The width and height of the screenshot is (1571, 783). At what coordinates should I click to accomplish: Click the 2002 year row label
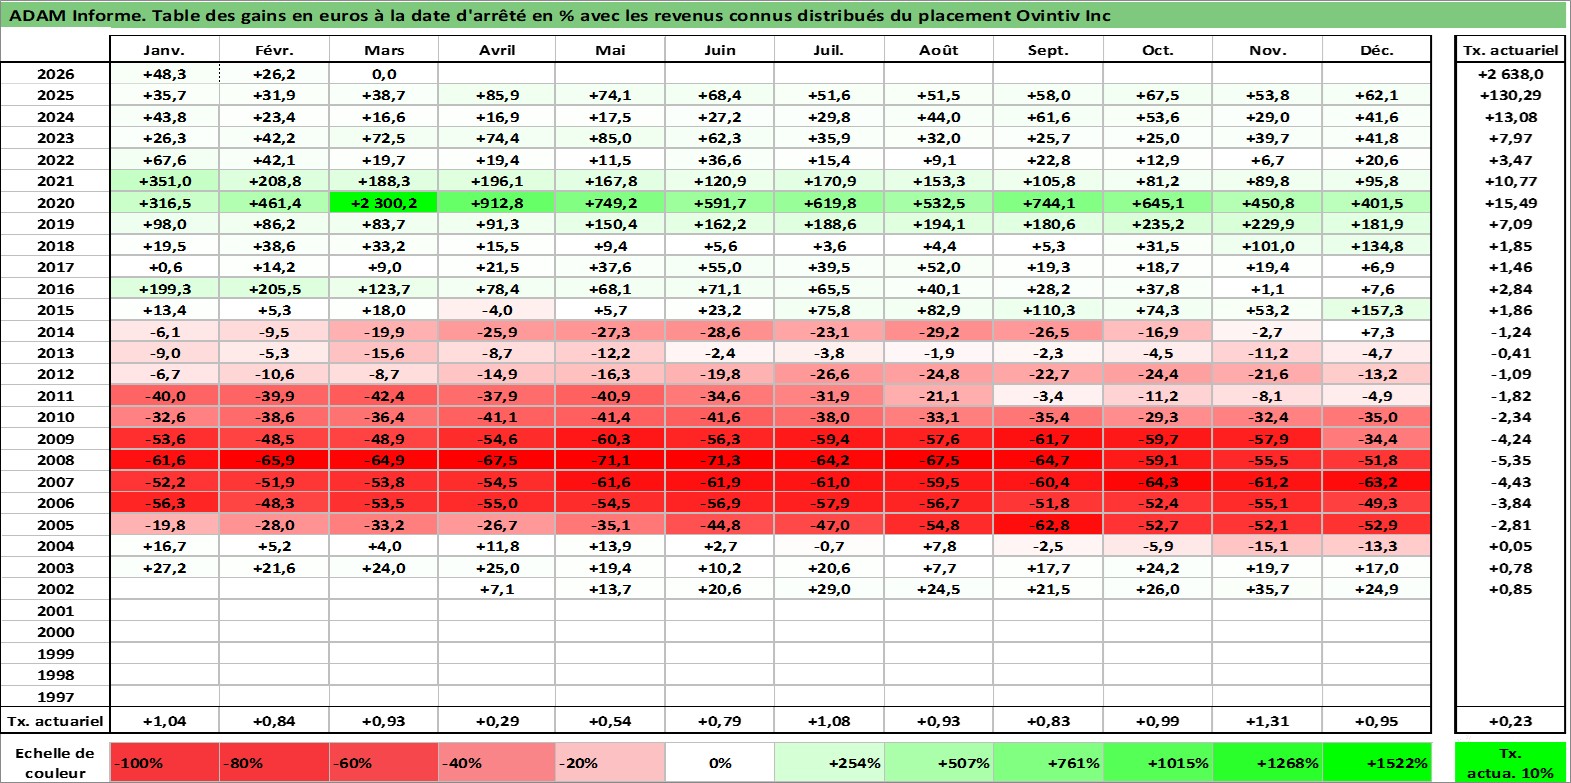(x=55, y=589)
